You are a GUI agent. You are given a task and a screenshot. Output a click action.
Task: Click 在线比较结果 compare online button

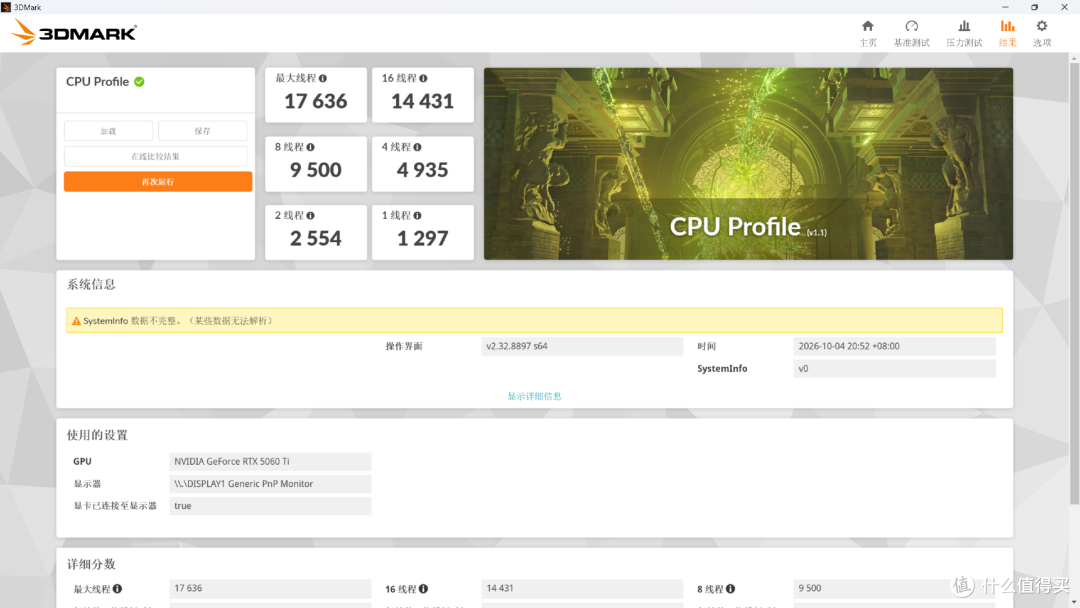coord(156,156)
